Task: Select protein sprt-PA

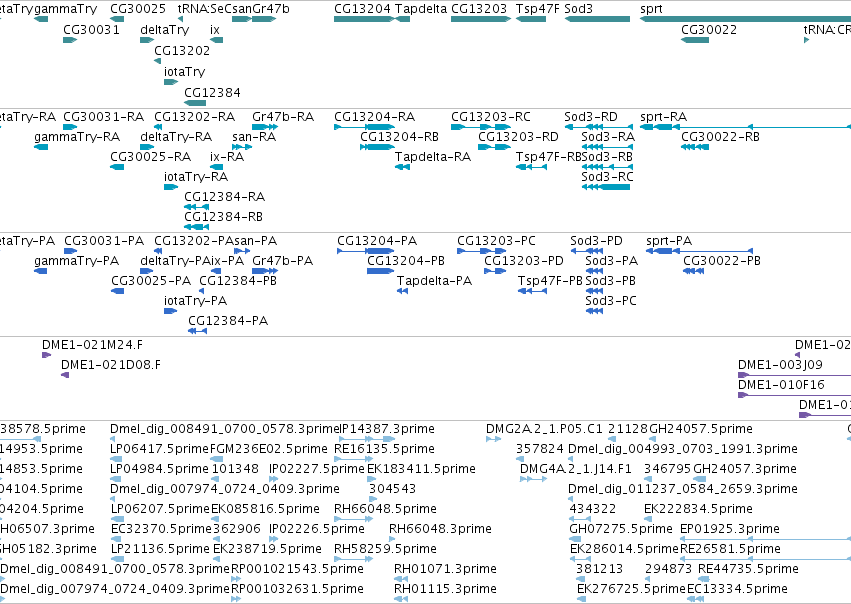Action: [x=669, y=241]
